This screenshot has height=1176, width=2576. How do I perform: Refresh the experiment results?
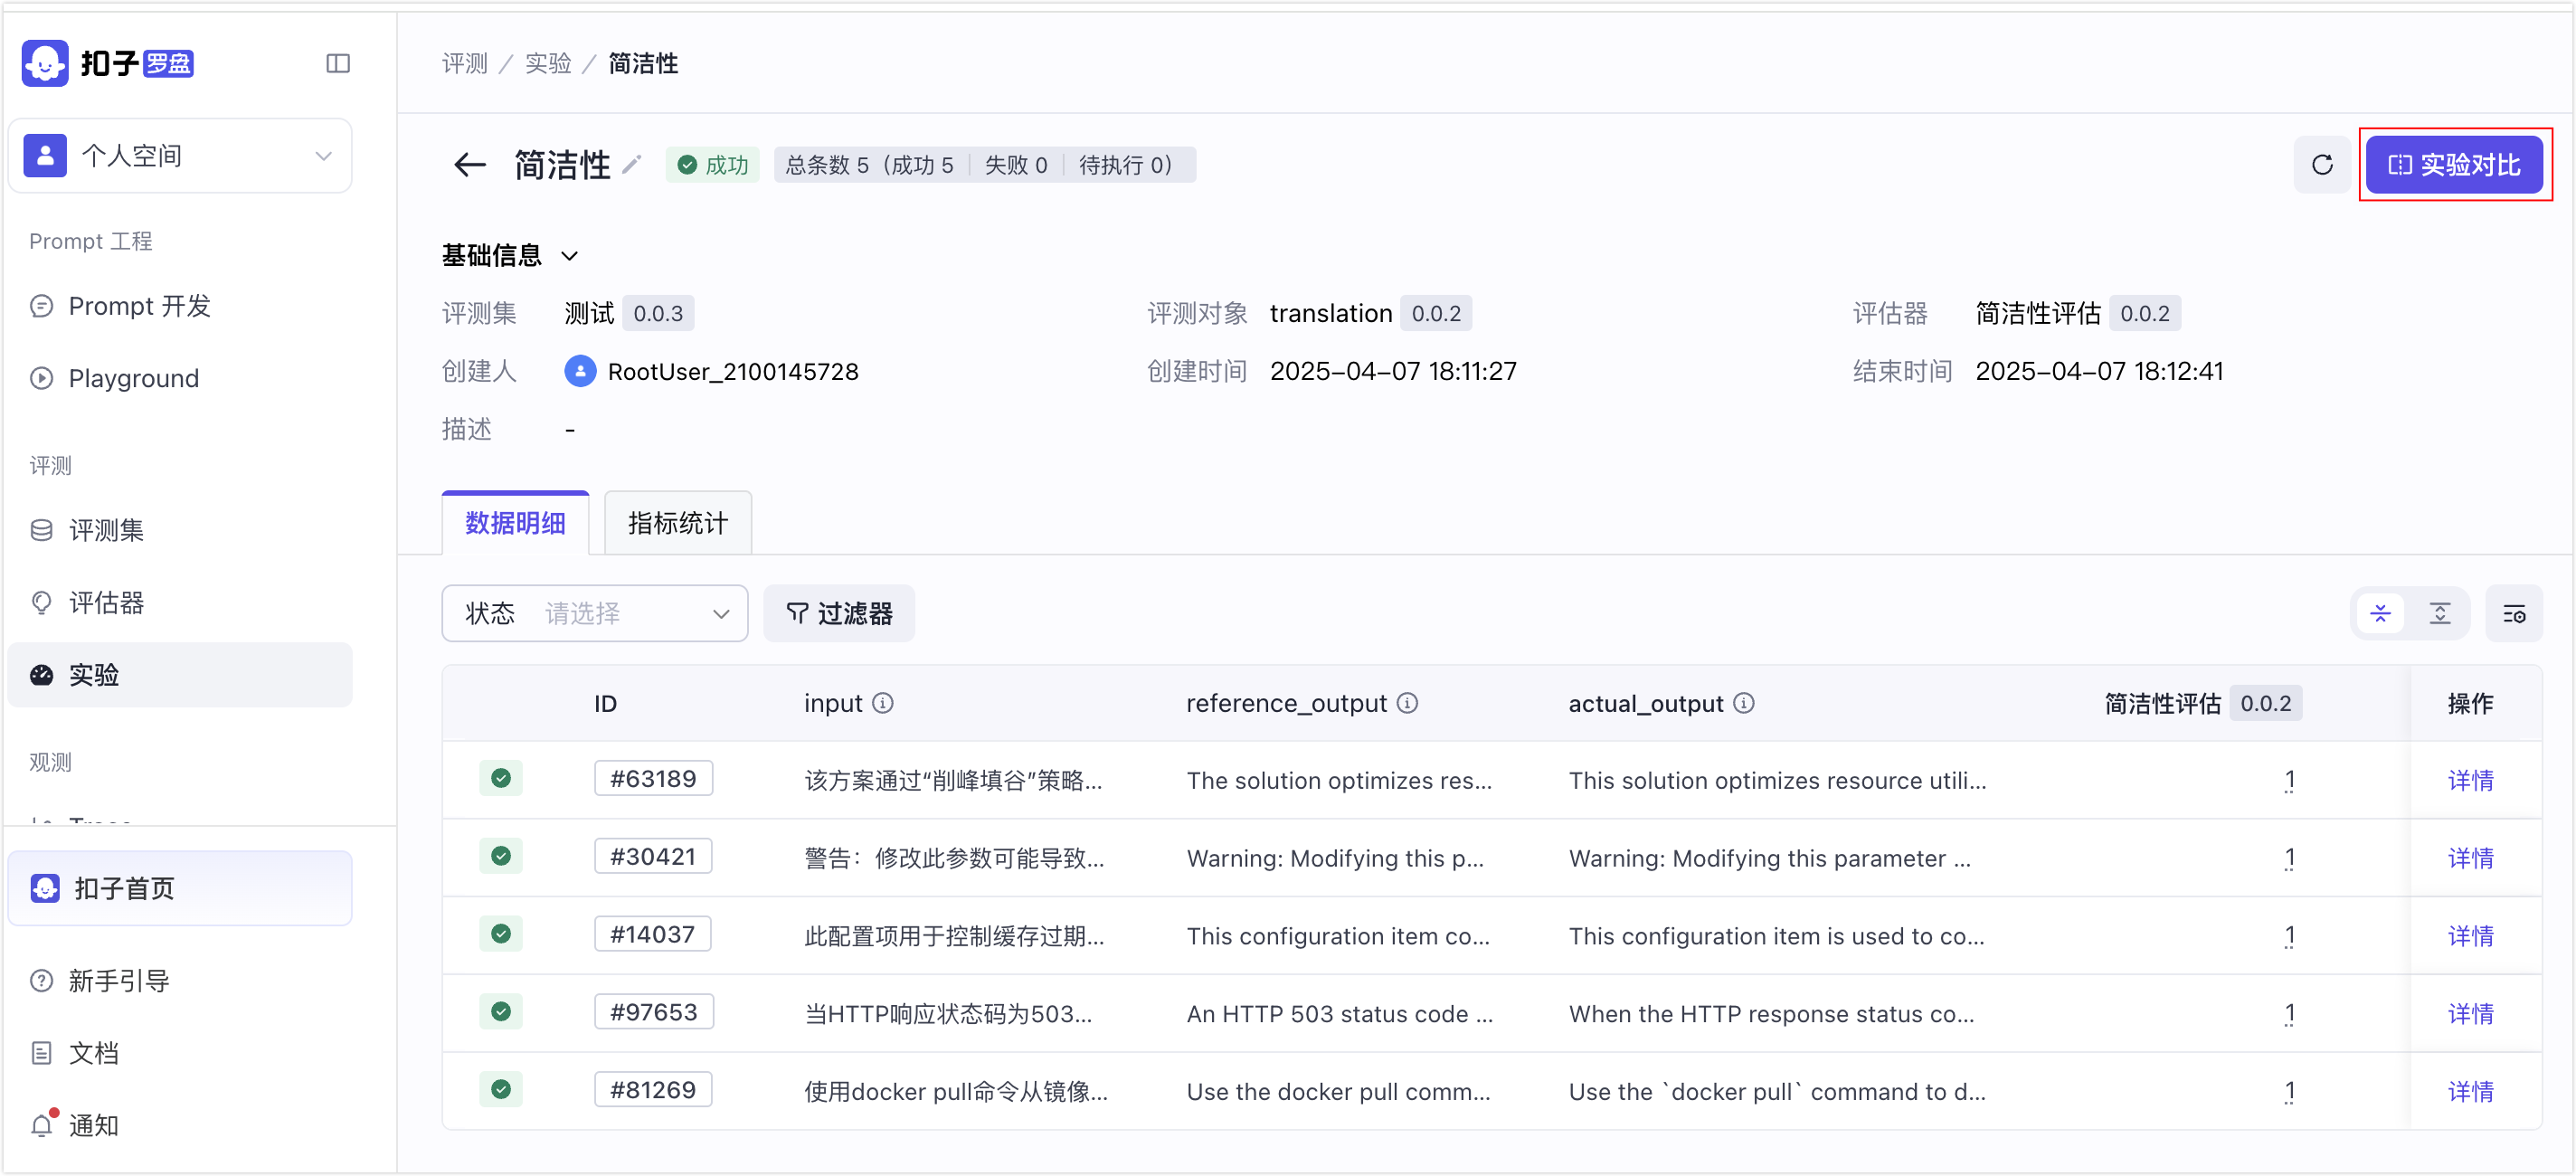tap(2322, 165)
